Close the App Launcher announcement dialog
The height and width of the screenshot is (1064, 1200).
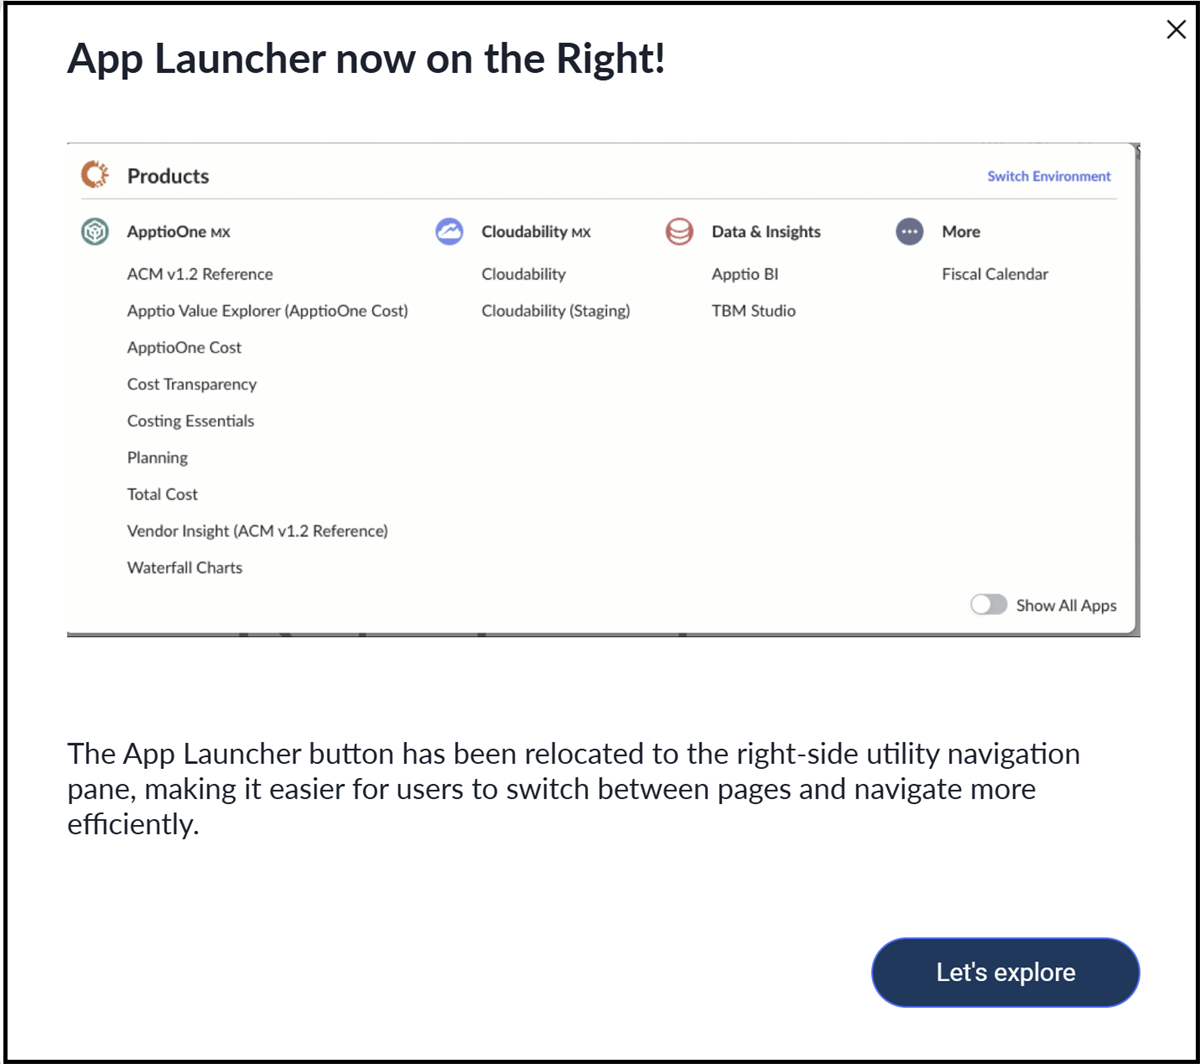[1176, 30]
